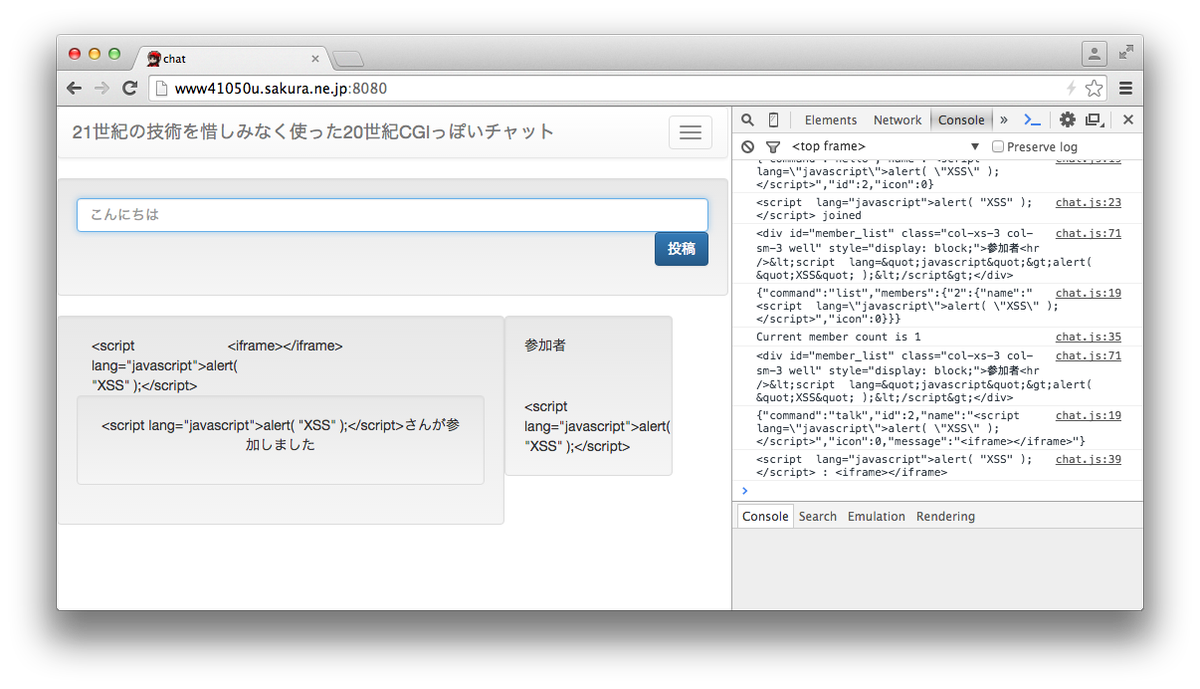Click the 参加者 heading text
Image resolution: width=1200 pixels, height=689 pixels.
click(x=545, y=345)
